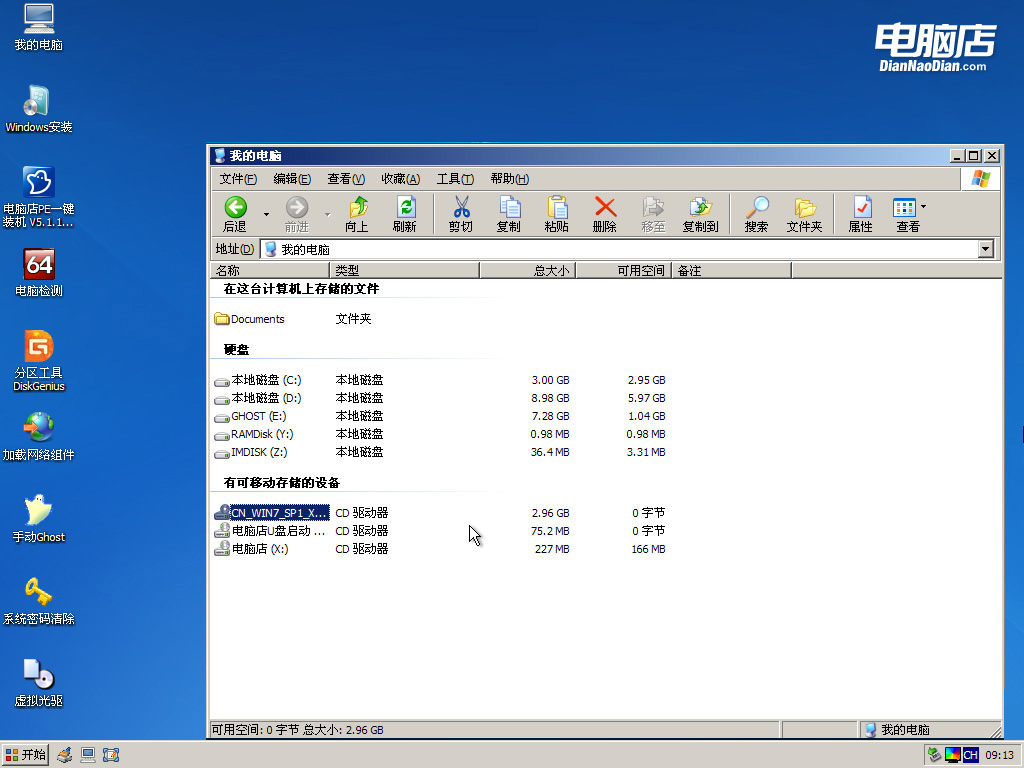Open the 收藏 favorites menu
Image resolution: width=1024 pixels, height=768 pixels.
point(400,178)
